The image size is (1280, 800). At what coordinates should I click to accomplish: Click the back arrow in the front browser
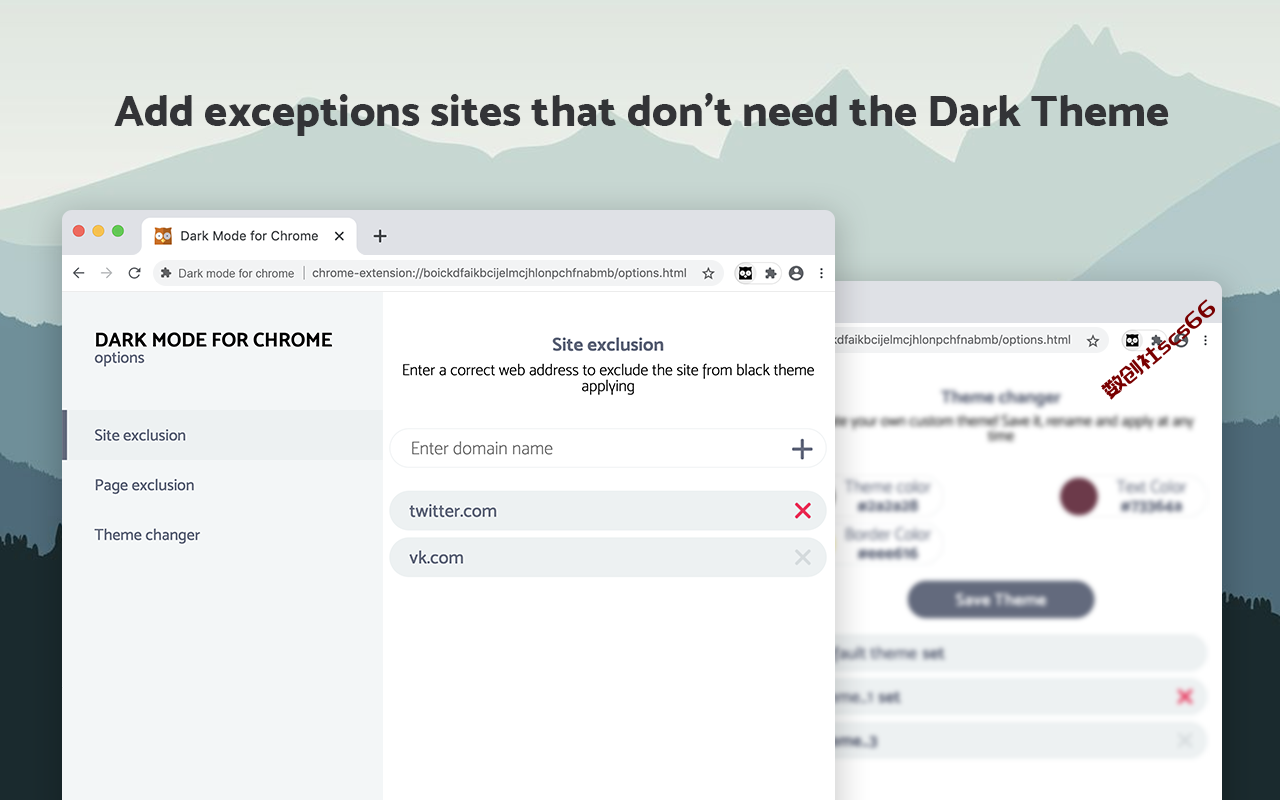[79, 273]
